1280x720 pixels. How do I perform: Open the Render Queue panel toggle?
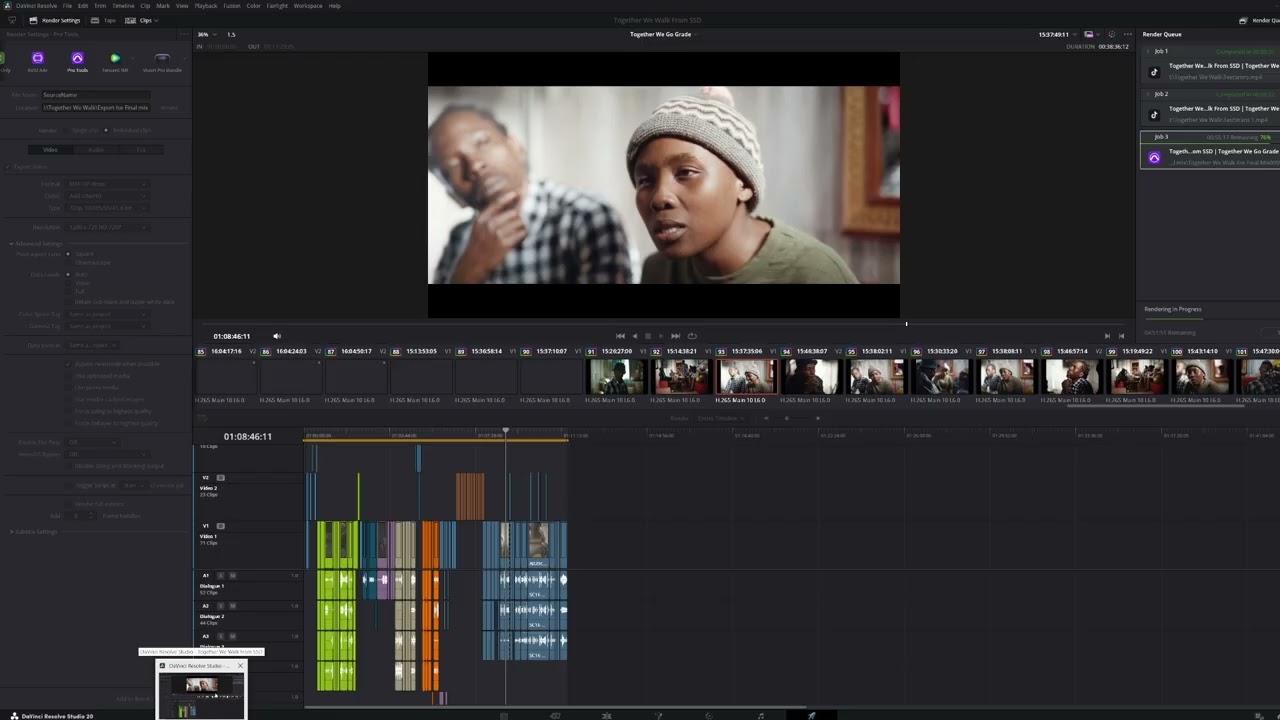(x=1261, y=20)
